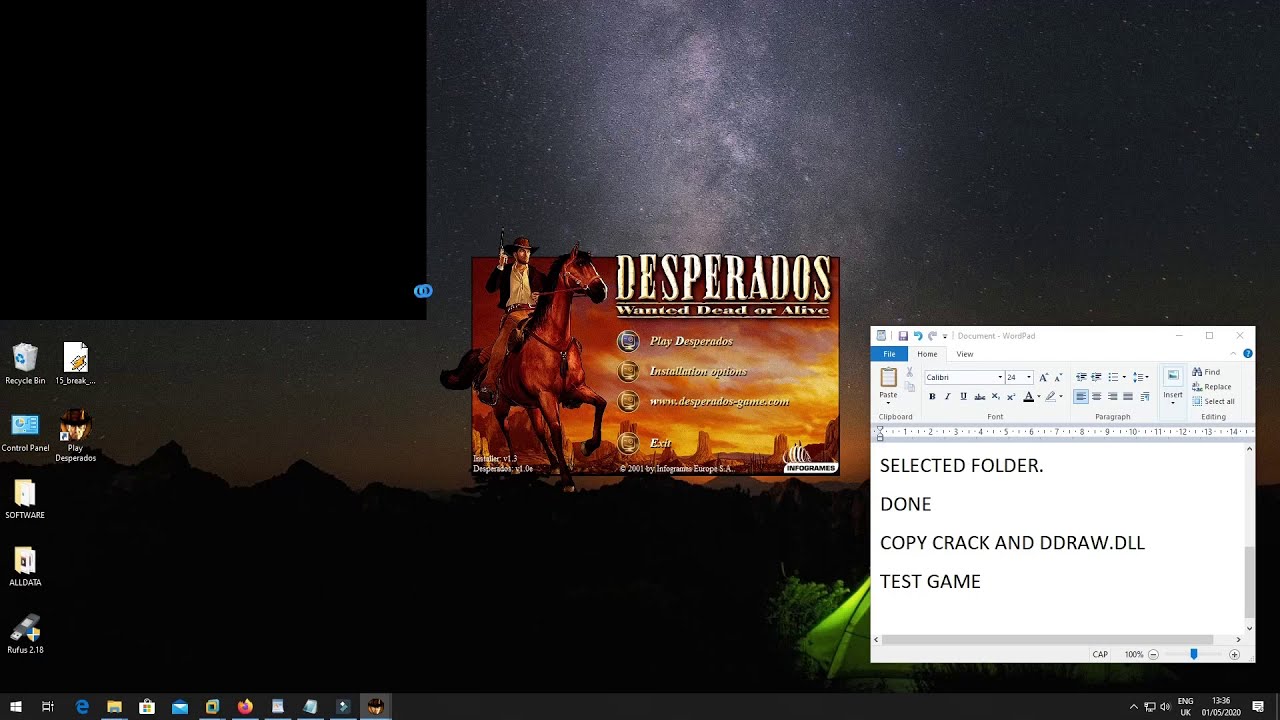Select the Rufus 2.18 desktop icon
The image size is (1280, 720).
click(25, 634)
